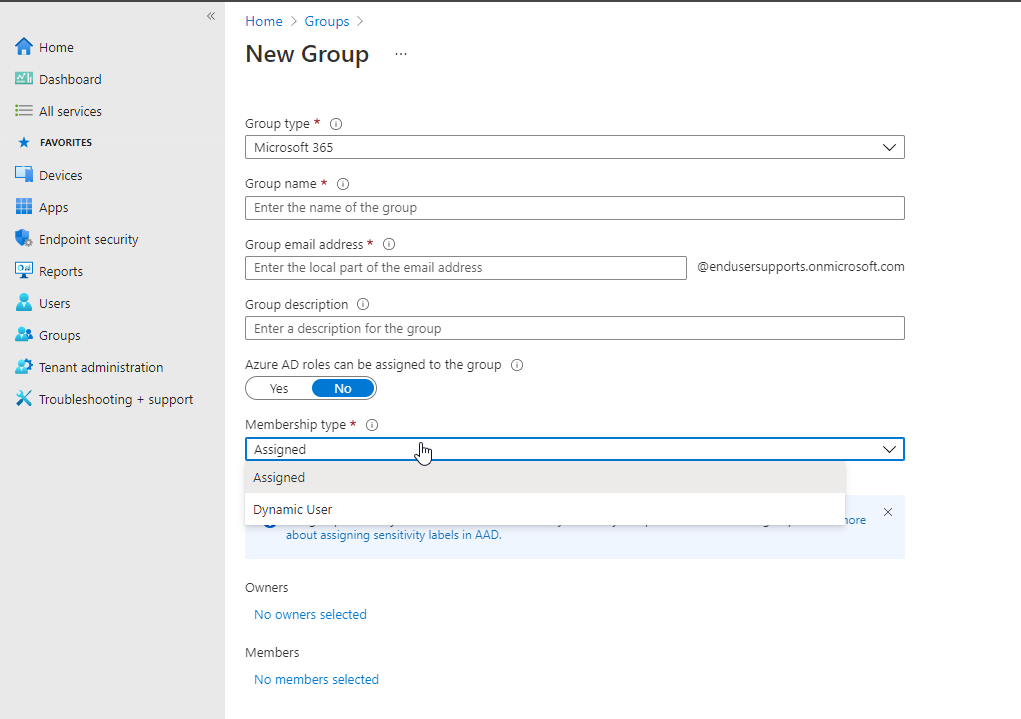Click the FAVORITES section label
The height and width of the screenshot is (719, 1021).
66,142
